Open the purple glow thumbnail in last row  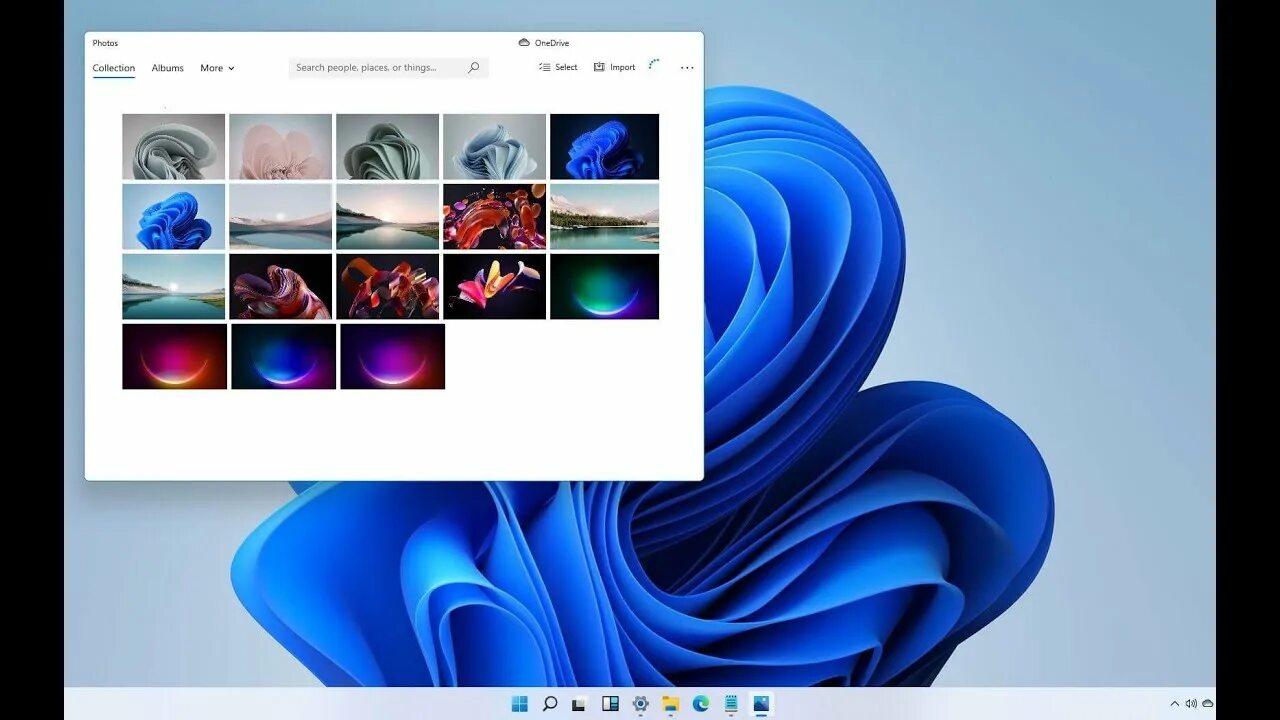393,356
